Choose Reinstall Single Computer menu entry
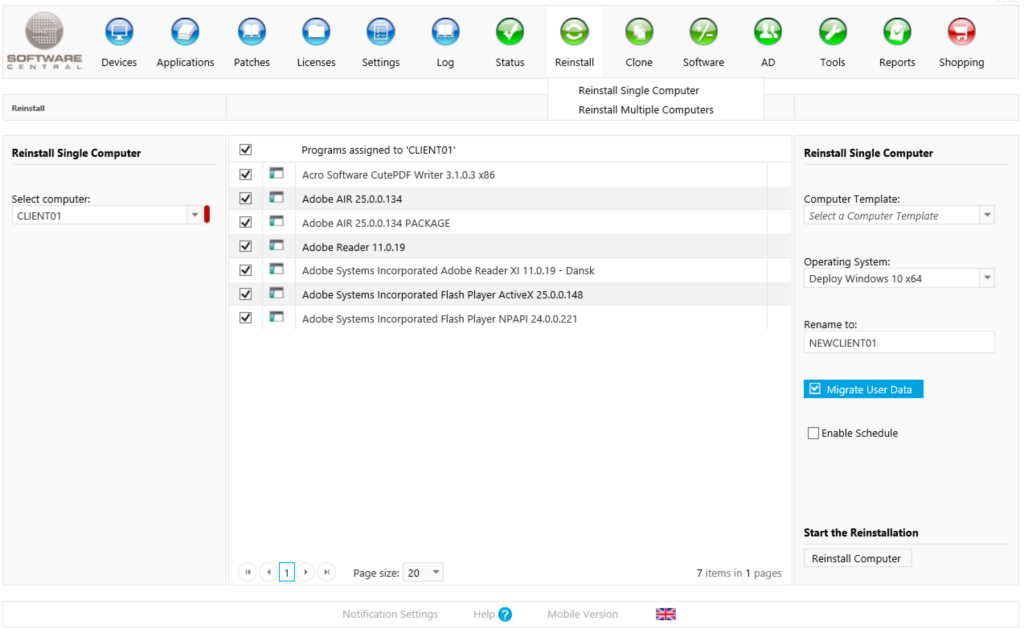 638,90
